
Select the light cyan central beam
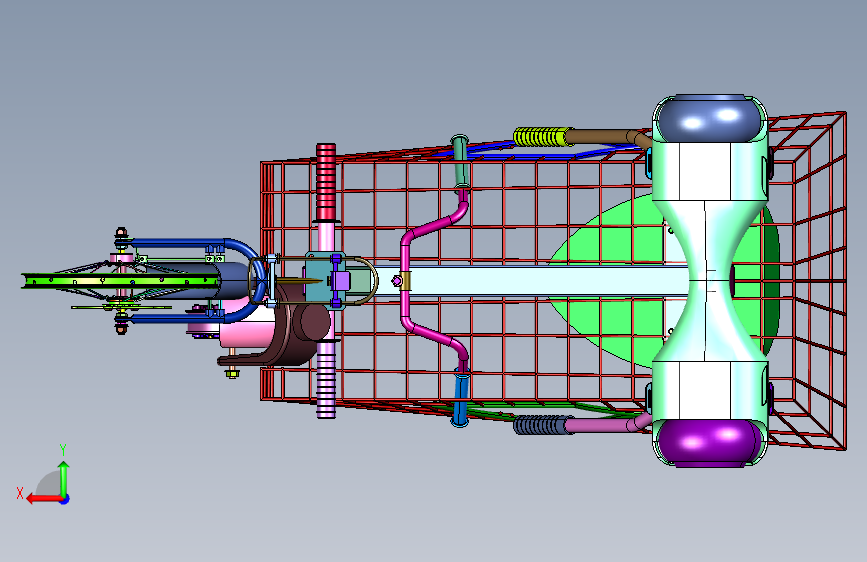(x=531, y=281)
